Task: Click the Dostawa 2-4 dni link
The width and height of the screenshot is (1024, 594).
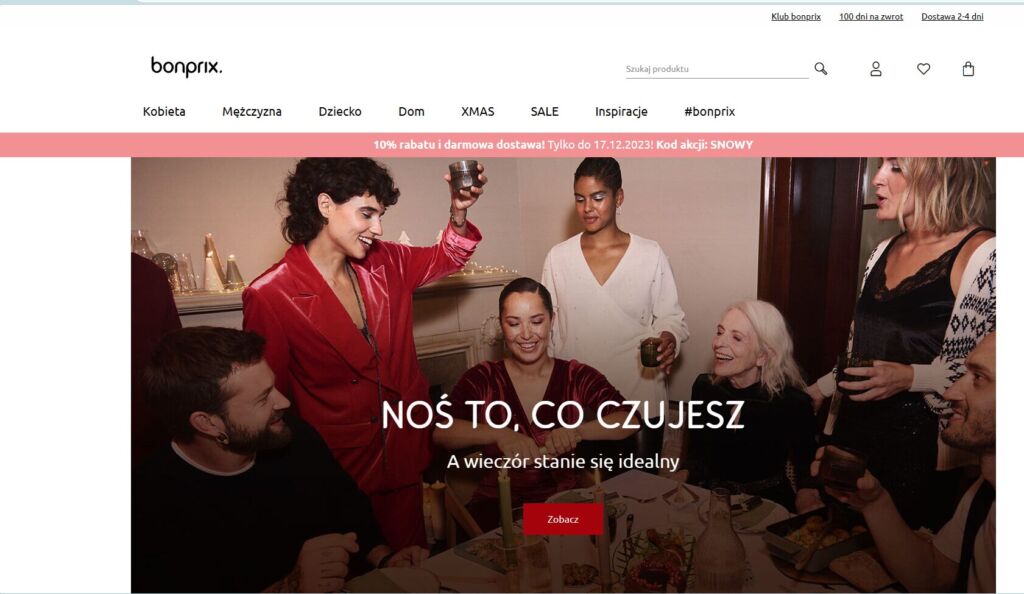Action: [x=952, y=17]
